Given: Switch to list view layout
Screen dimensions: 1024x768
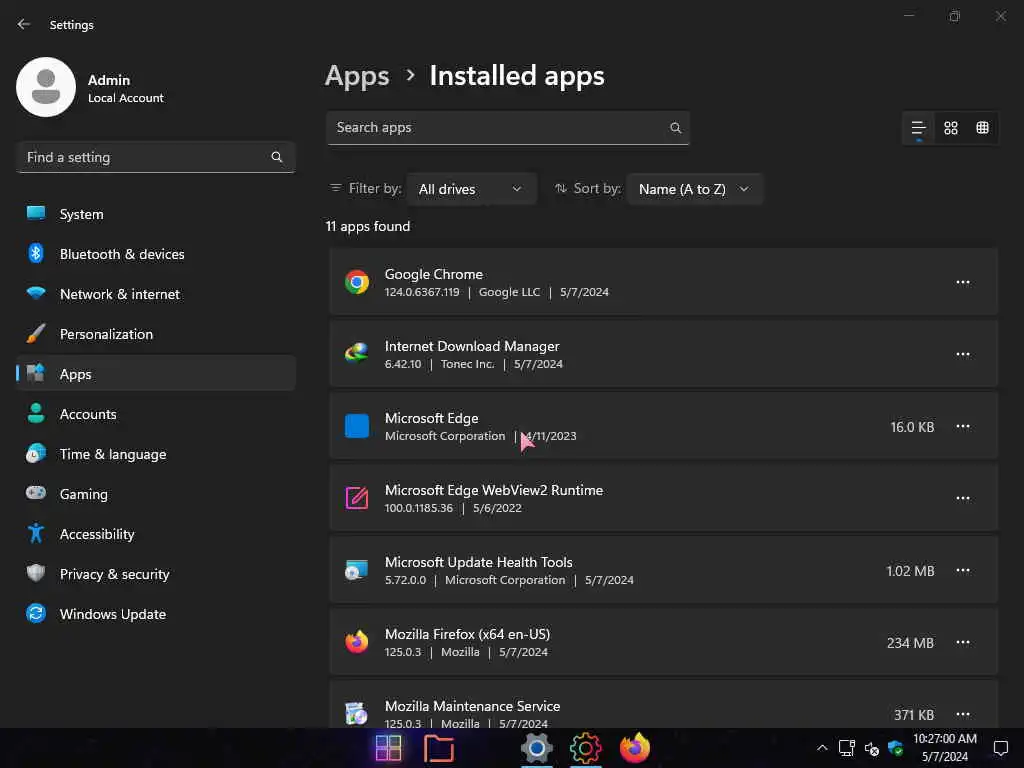Looking at the screenshot, I should [918, 128].
